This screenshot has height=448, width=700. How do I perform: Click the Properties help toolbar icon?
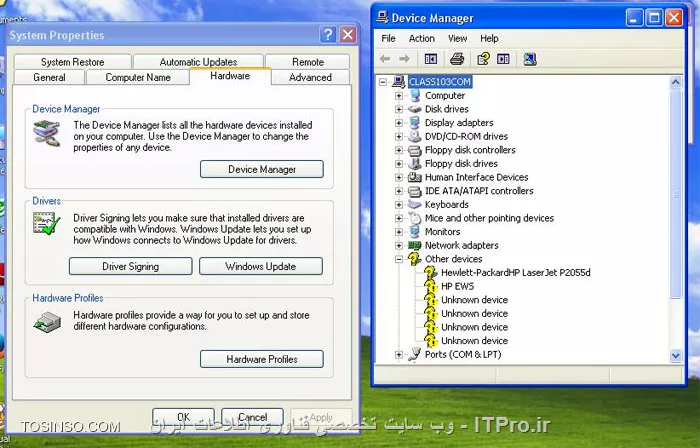[483, 59]
